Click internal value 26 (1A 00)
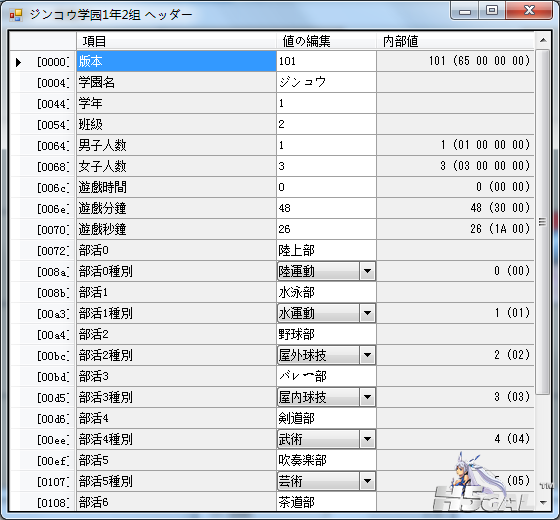Viewport: 560px width, 520px height. click(x=455, y=229)
